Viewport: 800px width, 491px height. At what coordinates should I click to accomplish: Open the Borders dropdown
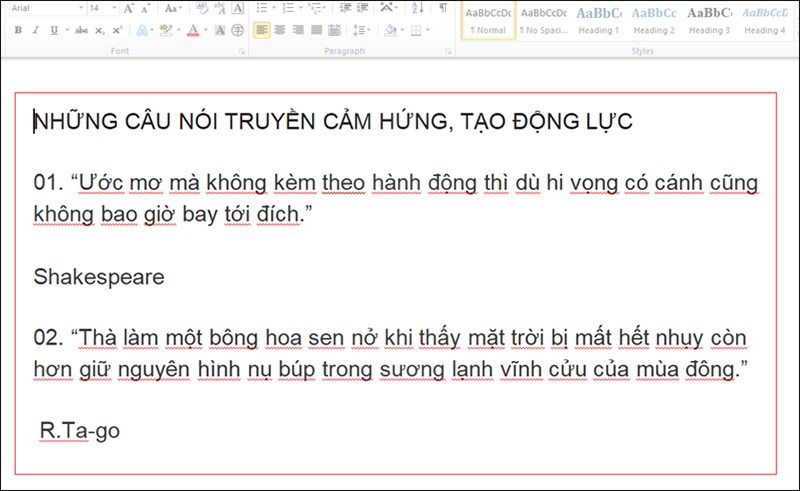(x=427, y=30)
